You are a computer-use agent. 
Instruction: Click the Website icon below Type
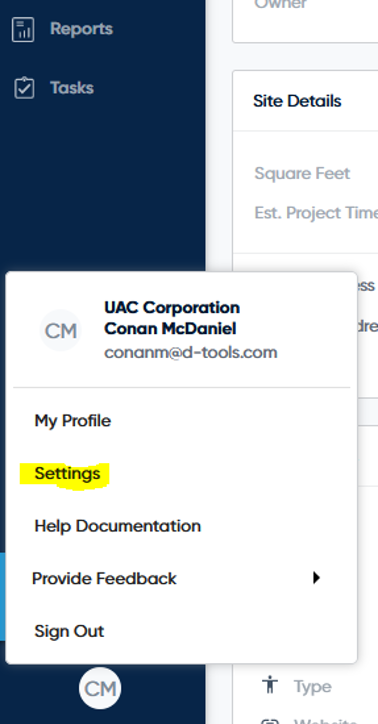coord(270,720)
